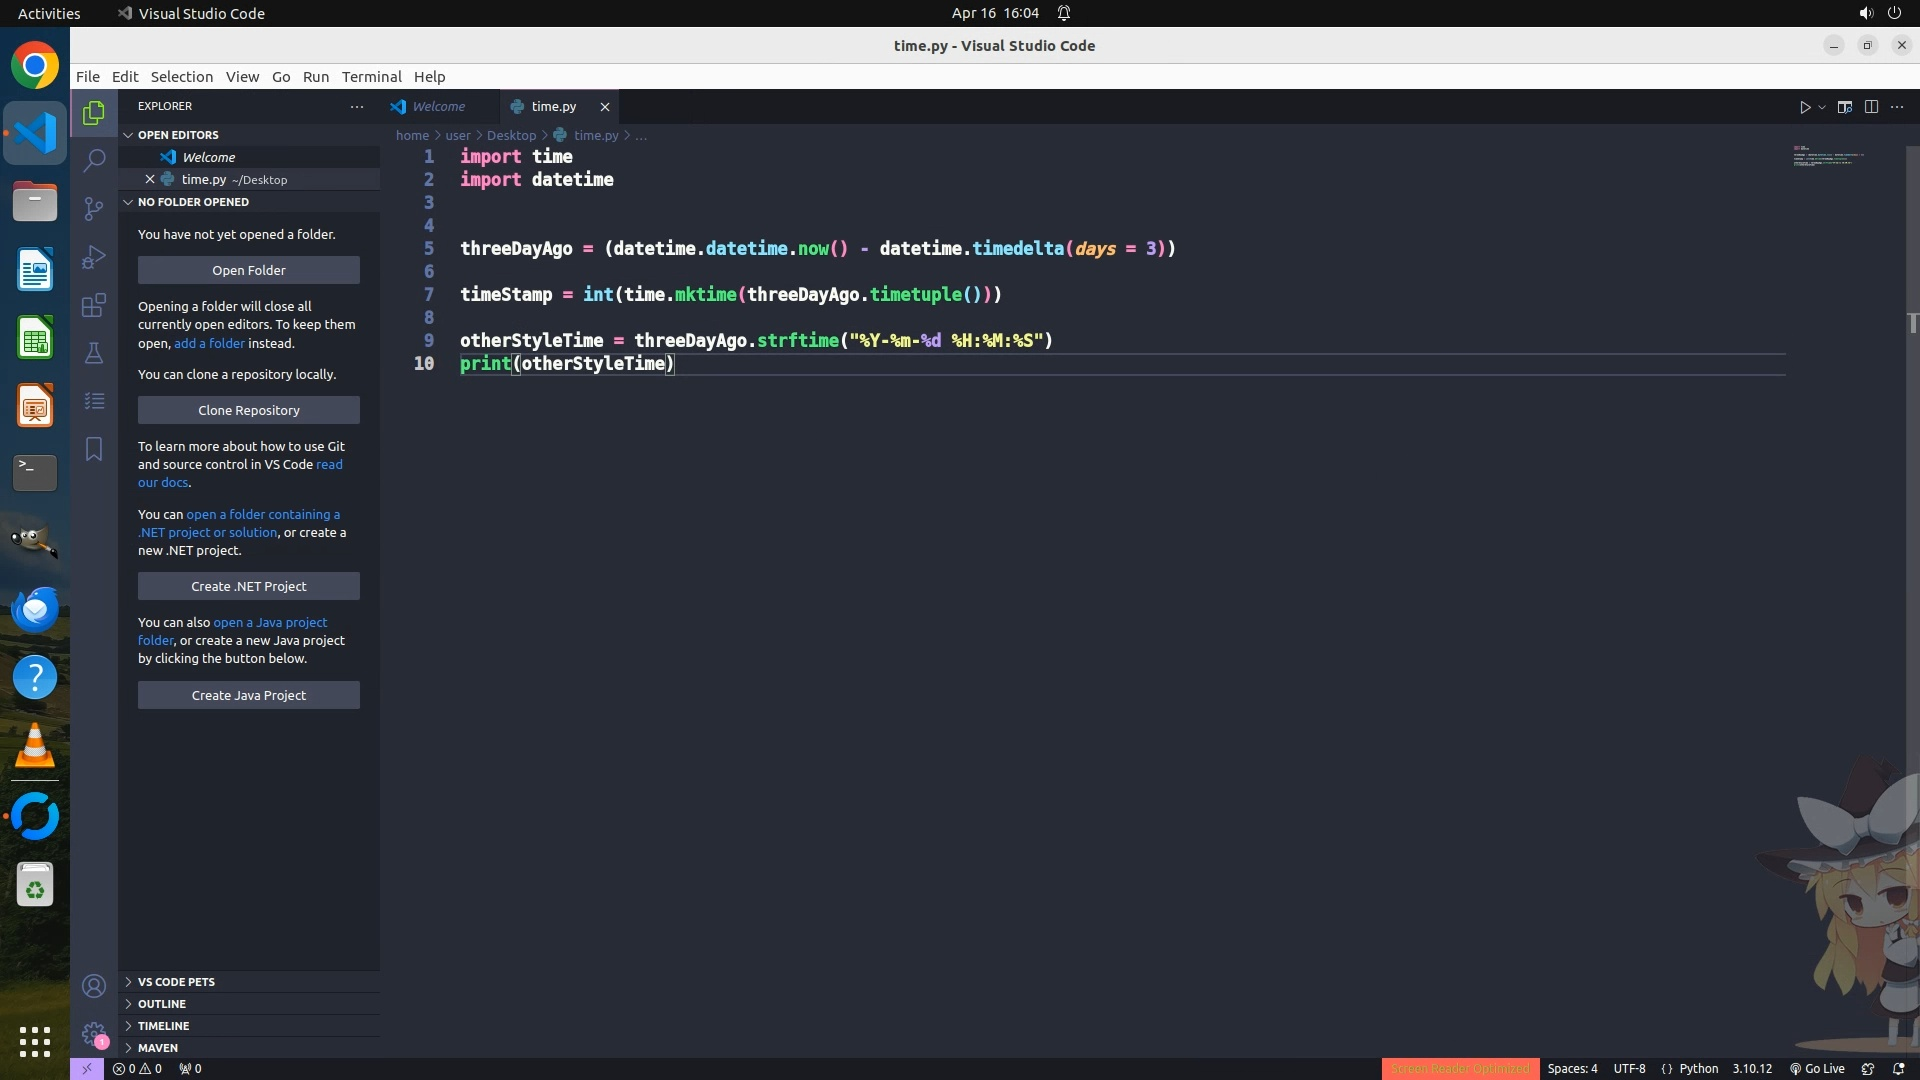Open run options dropdown arrow
The height and width of the screenshot is (1080, 1920).
[1822, 107]
